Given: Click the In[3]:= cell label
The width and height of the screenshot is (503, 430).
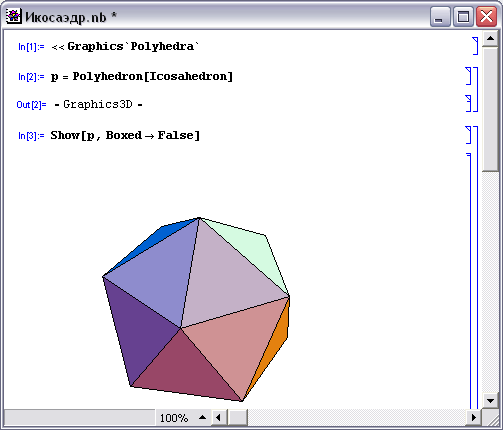Looking at the screenshot, I should (31, 136).
